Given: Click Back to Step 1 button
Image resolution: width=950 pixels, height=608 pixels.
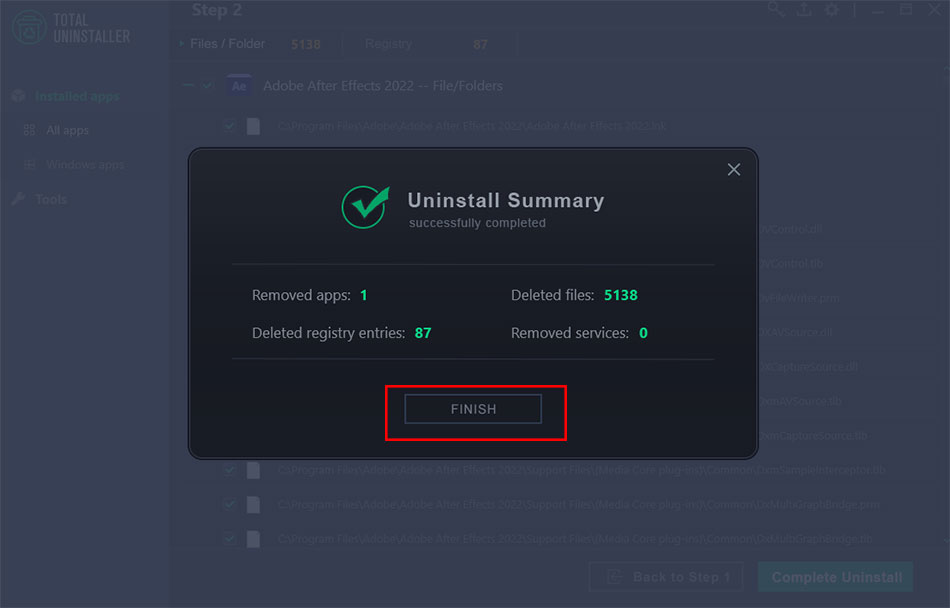Looking at the screenshot, I should (x=666, y=577).
